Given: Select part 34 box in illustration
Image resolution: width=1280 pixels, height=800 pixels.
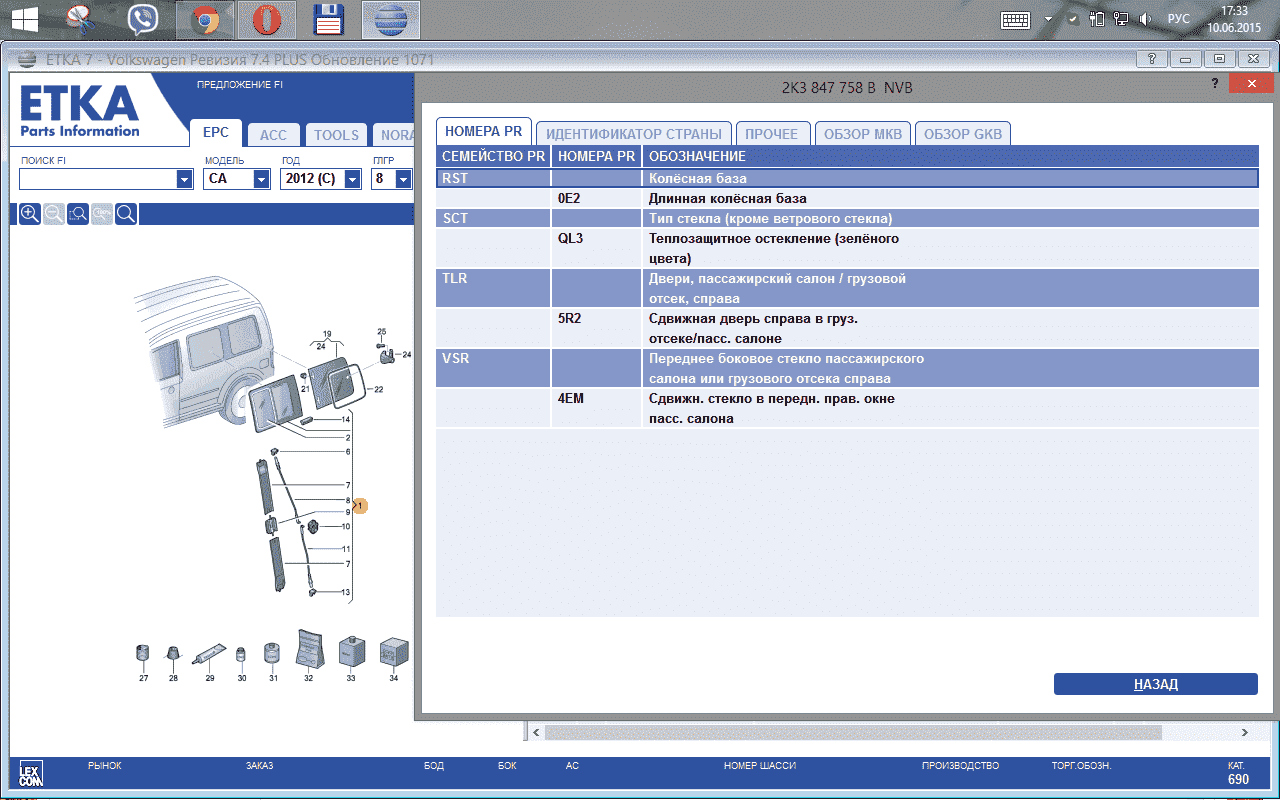Looking at the screenshot, I should [x=393, y=653].
